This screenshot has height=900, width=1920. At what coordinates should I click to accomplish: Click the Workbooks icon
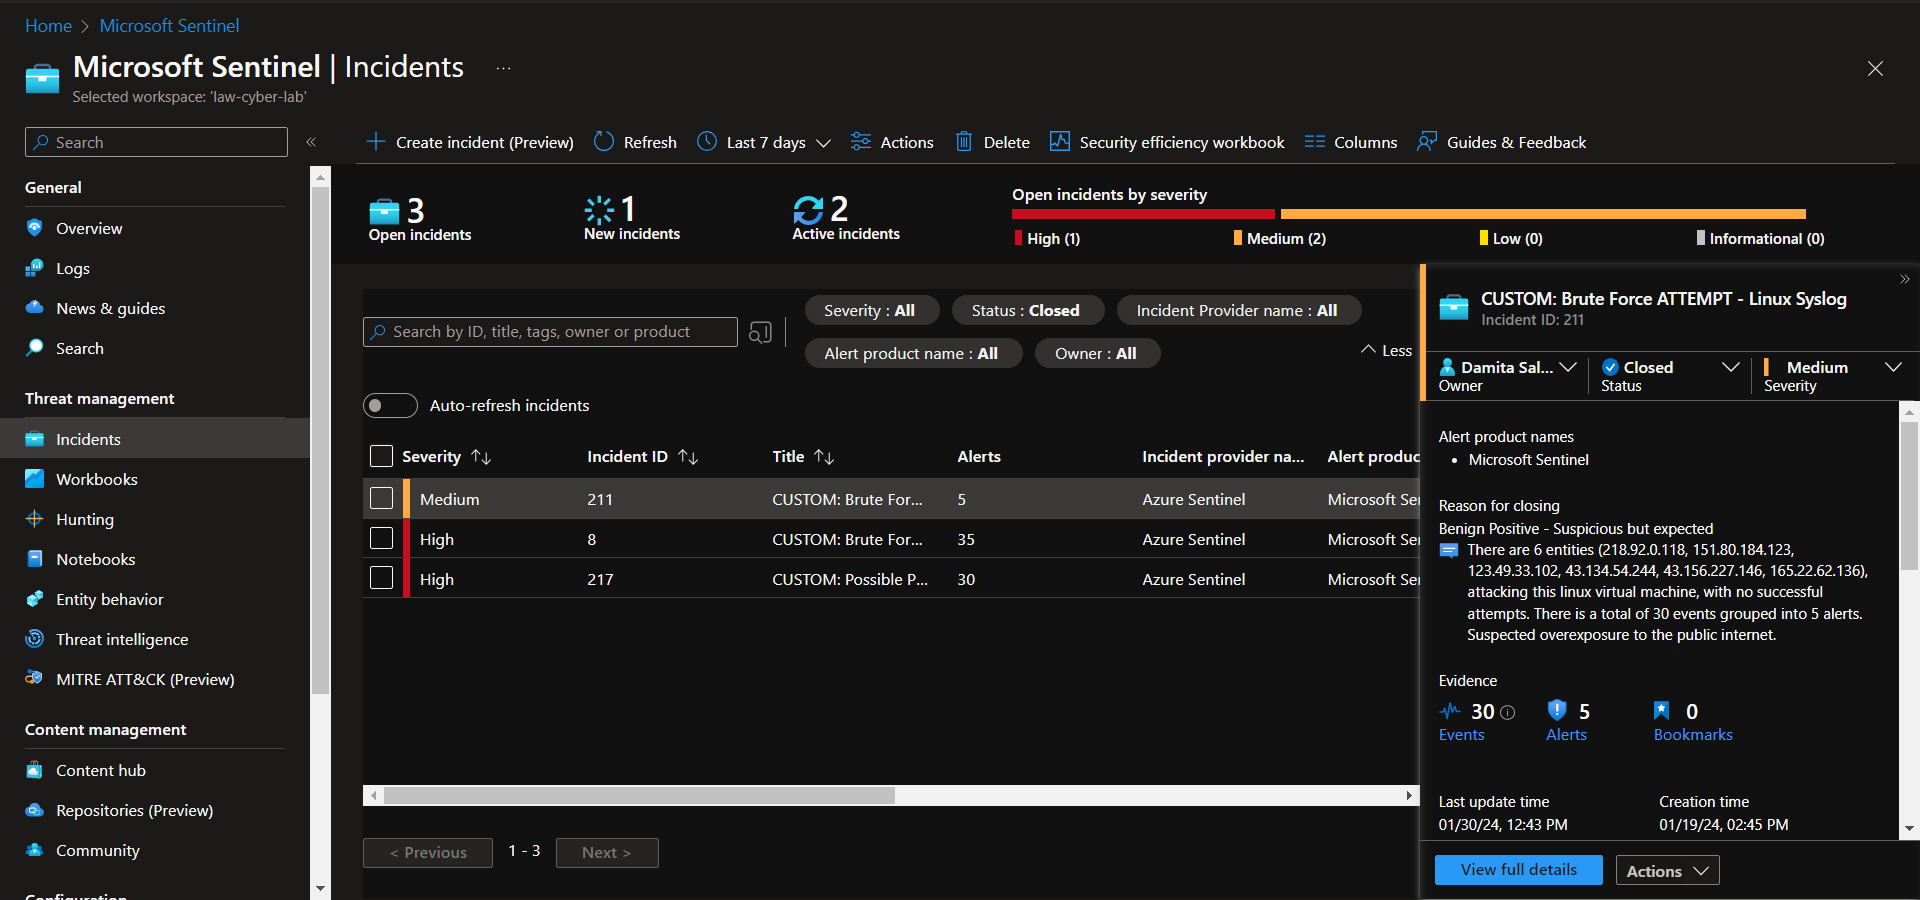tap(35, 479)
